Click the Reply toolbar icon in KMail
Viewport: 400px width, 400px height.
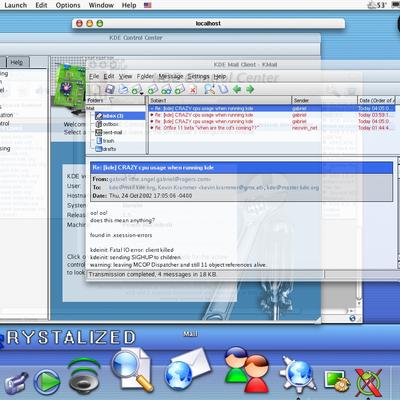(x=153, y=89)
